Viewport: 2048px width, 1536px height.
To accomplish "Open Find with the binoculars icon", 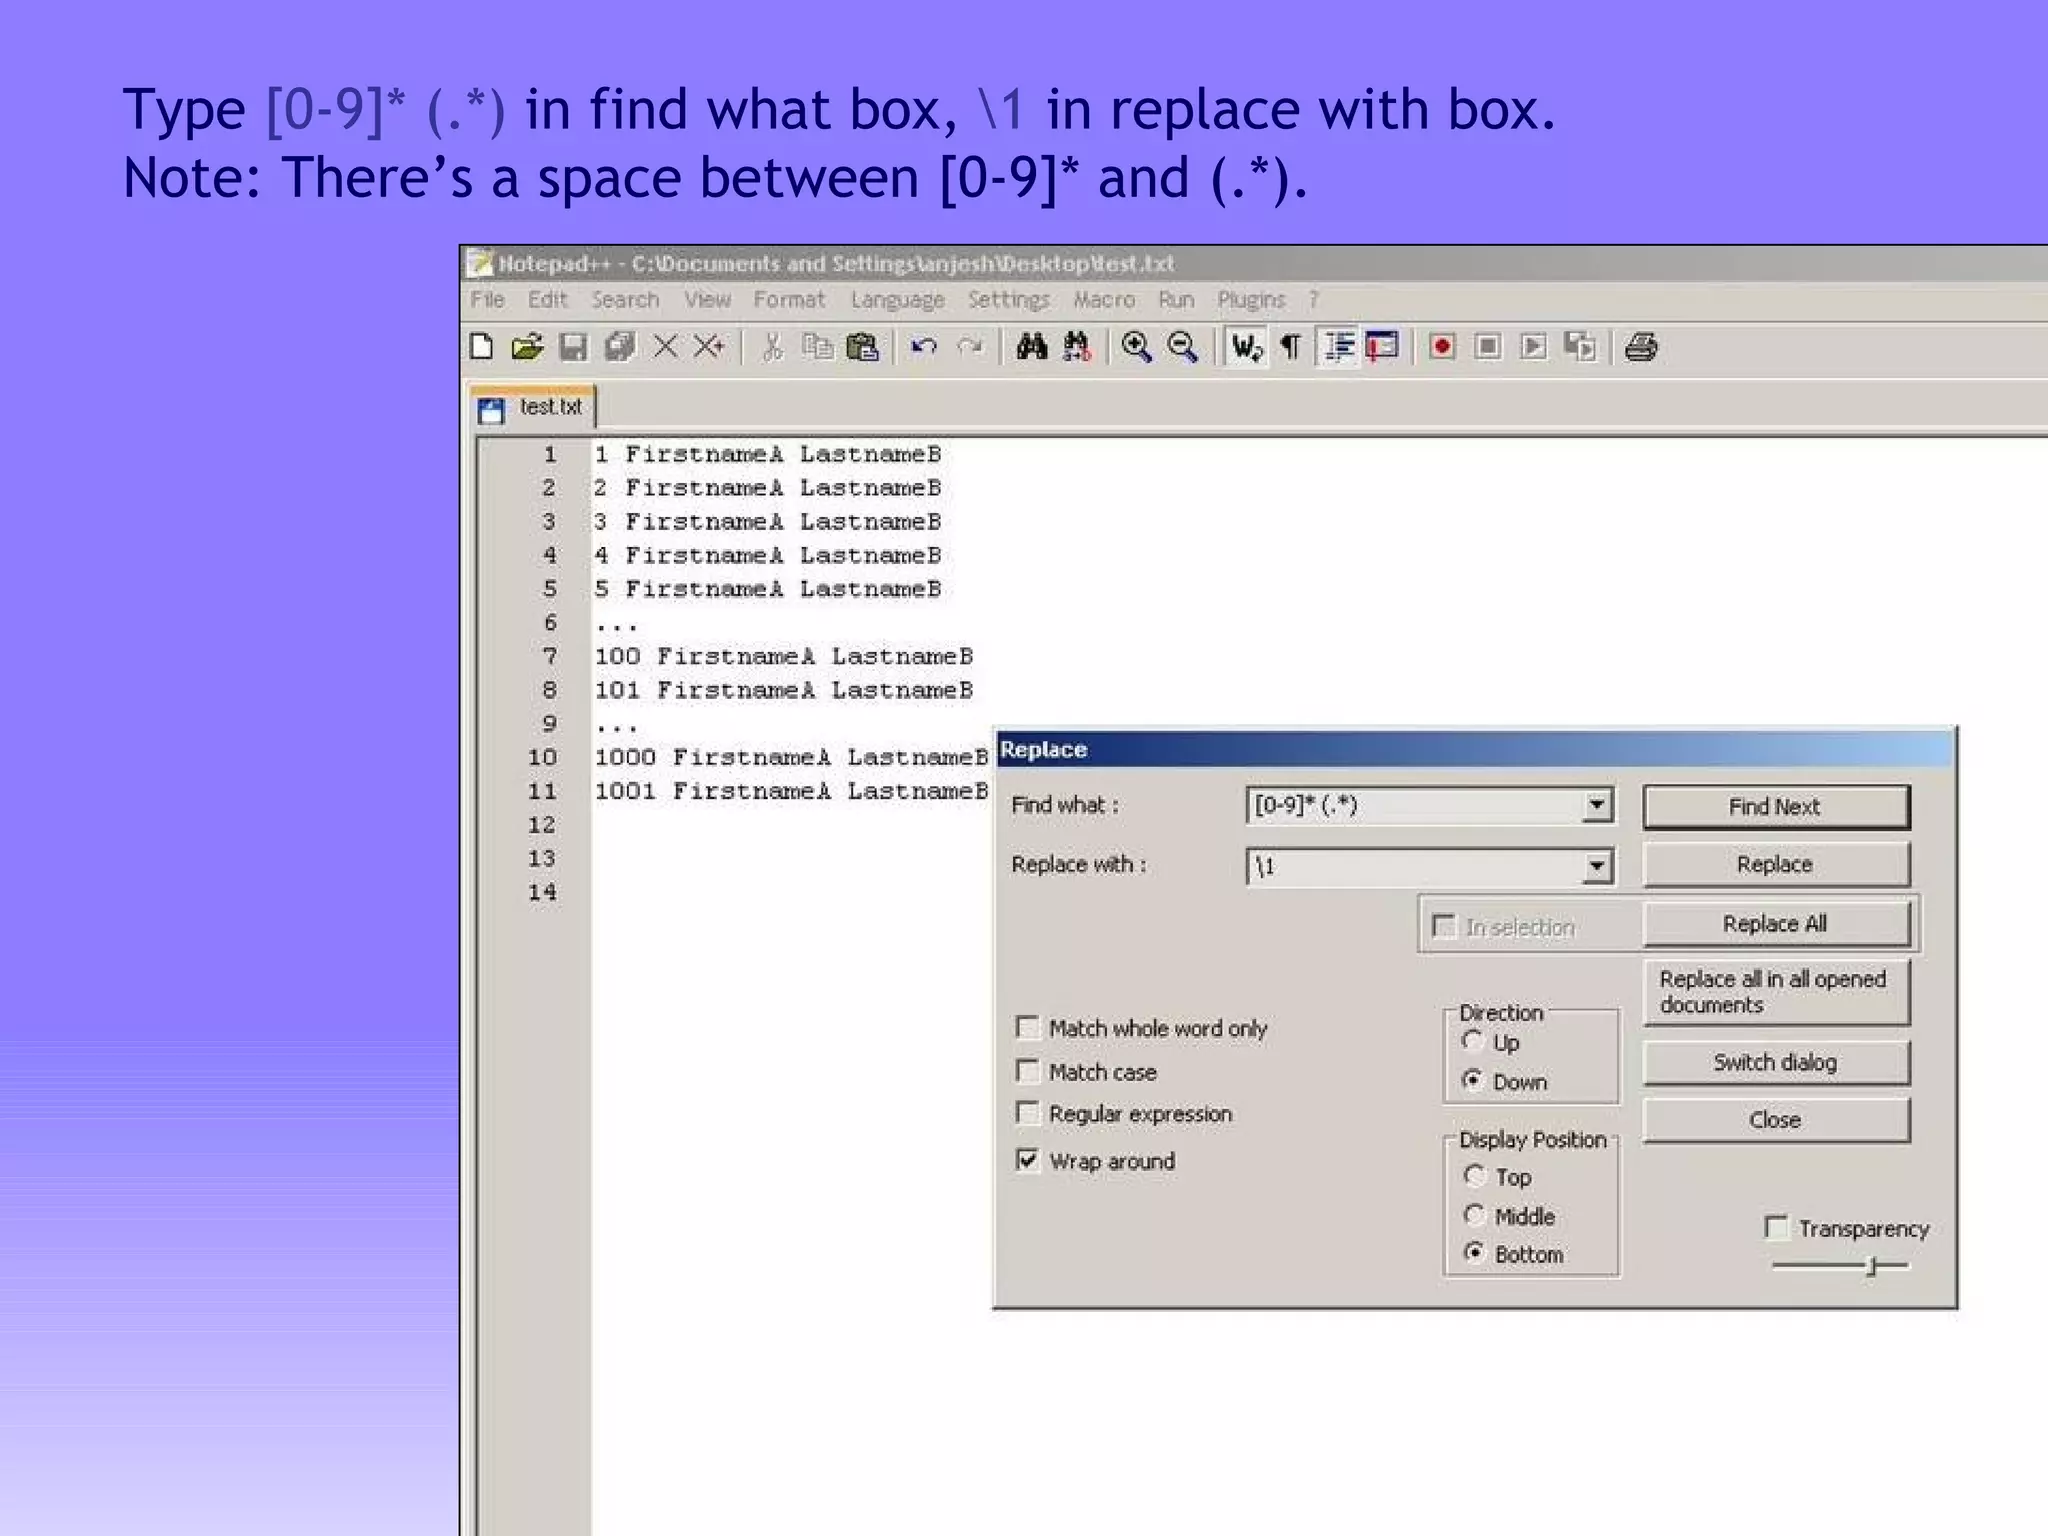I will (1031, 347).
